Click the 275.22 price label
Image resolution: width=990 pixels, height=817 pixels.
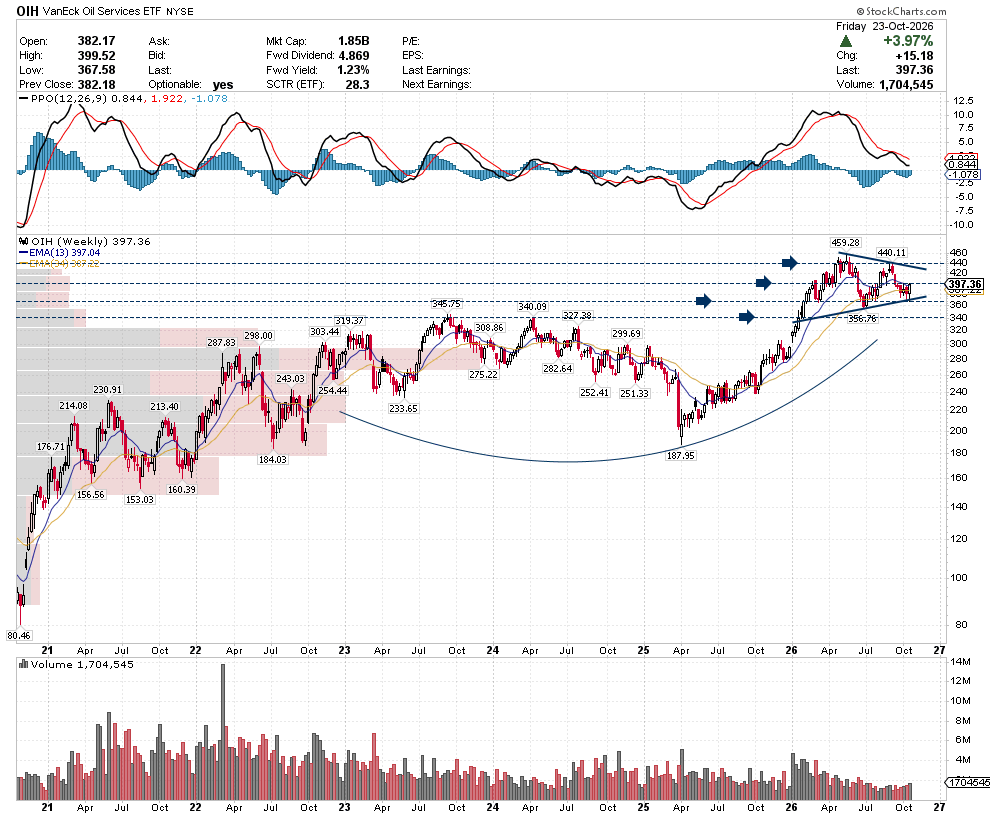pyautogui.click(x=483, y=374)
